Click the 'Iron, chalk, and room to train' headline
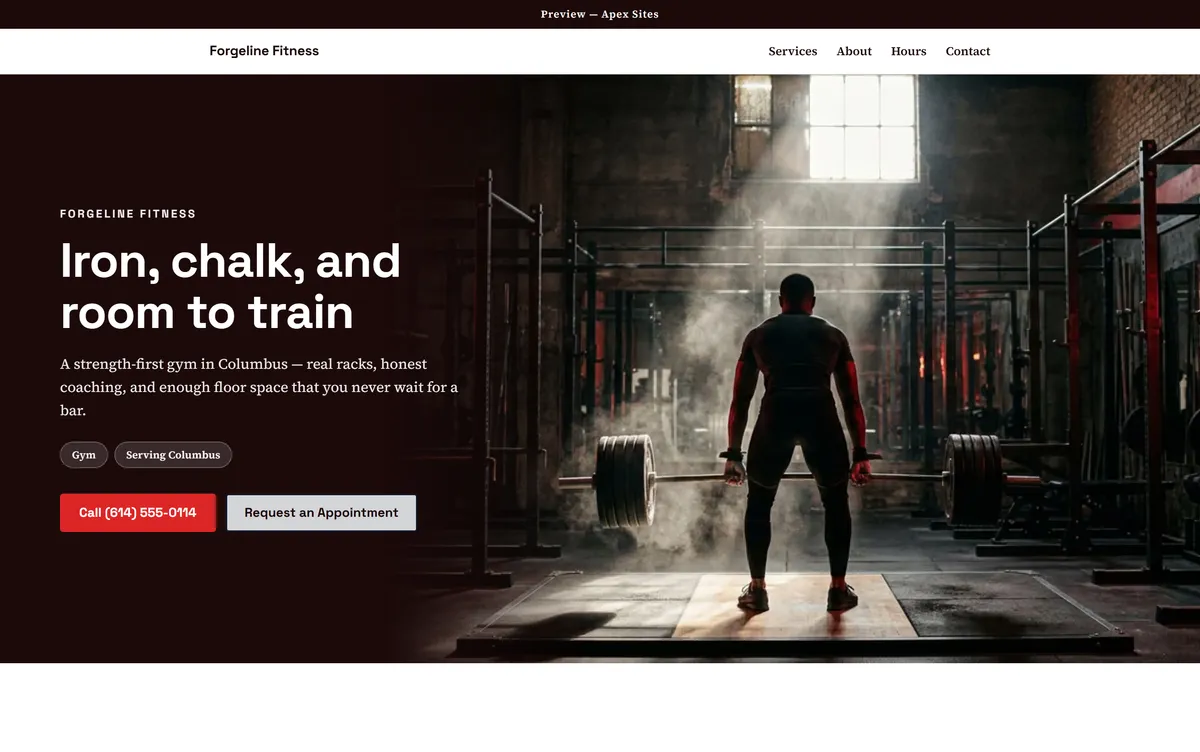 tap(230, 287)
